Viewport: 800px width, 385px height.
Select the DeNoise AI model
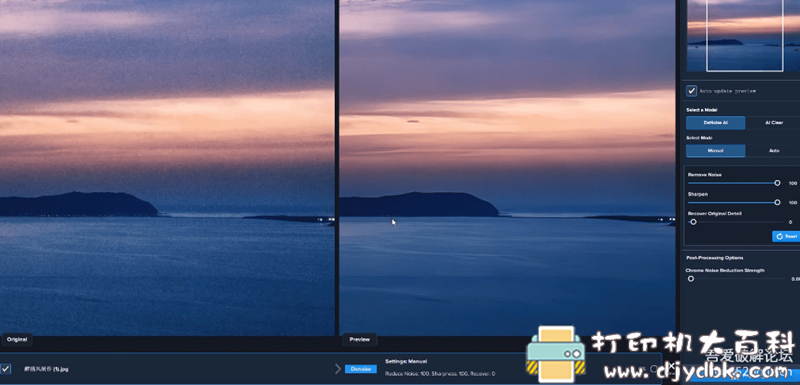click(715, 123)
